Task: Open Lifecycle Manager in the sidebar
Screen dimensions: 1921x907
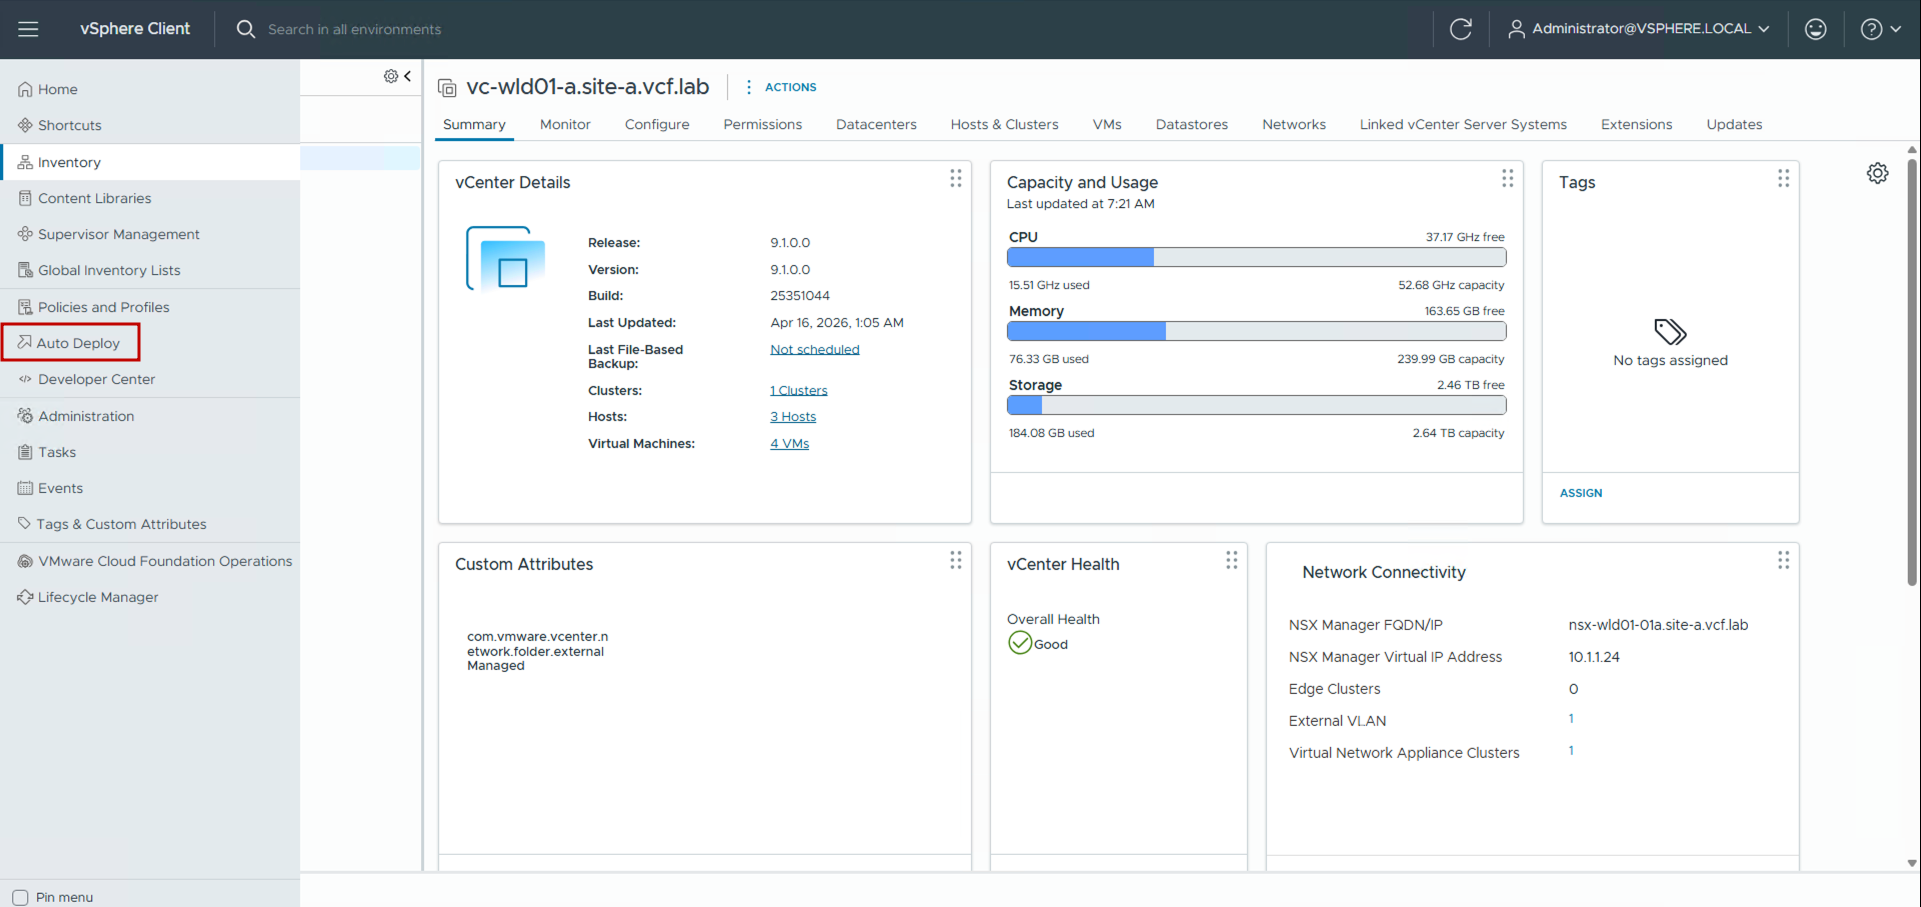Action: 150,597
